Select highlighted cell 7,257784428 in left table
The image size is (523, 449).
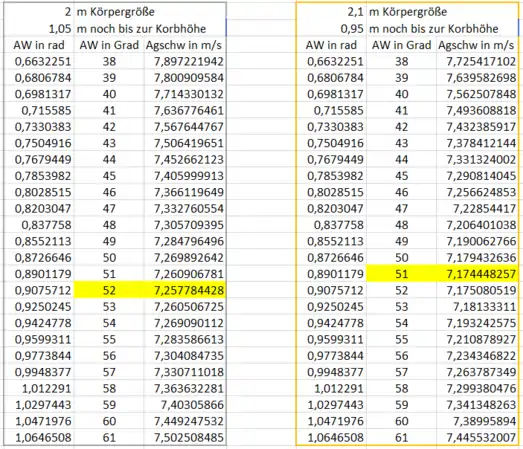tap(185, 290)
